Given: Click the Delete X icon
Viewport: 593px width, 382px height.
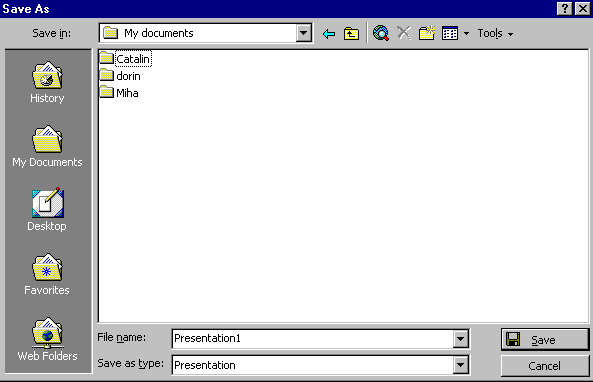Looking at the screenshot, I should [x=404, y=33].
